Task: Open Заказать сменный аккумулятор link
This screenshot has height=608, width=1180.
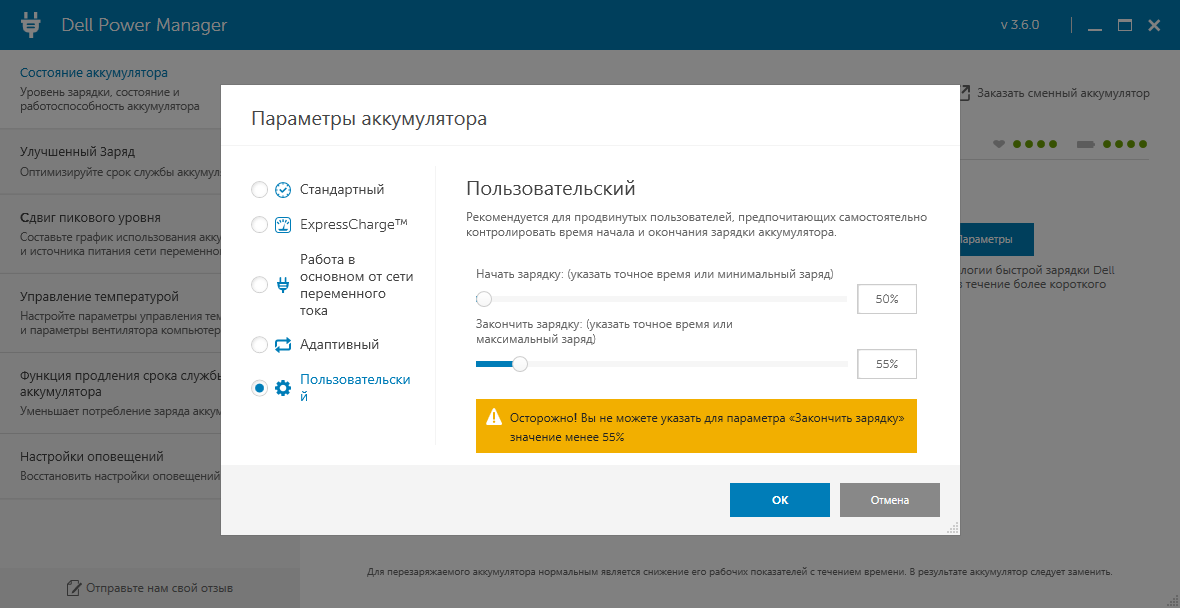Action: click(1063, 93)
